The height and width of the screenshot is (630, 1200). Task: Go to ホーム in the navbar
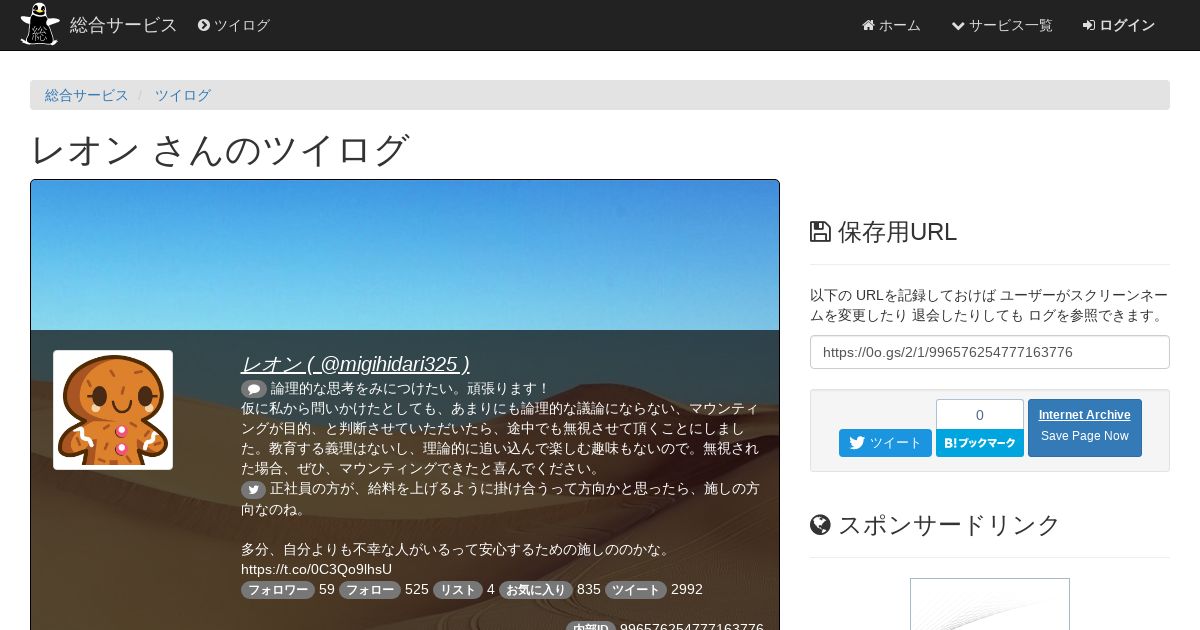click(891, 25)
